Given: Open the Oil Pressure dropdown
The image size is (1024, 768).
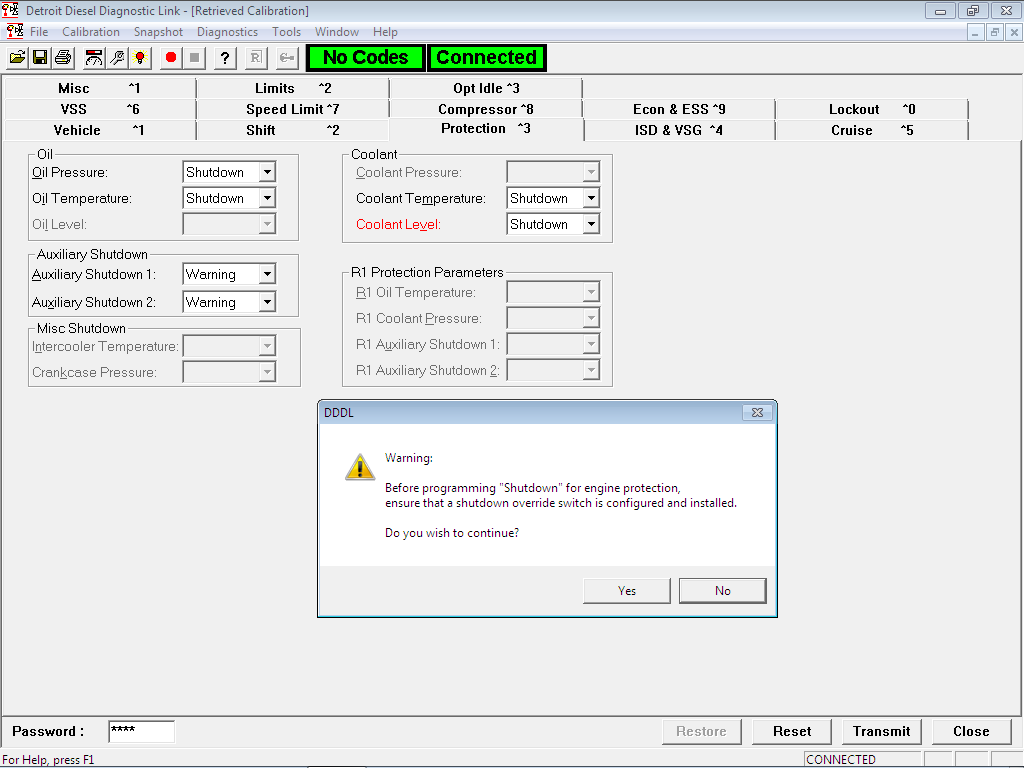Looking at the screenshot, I should click(x=267, y=172).
